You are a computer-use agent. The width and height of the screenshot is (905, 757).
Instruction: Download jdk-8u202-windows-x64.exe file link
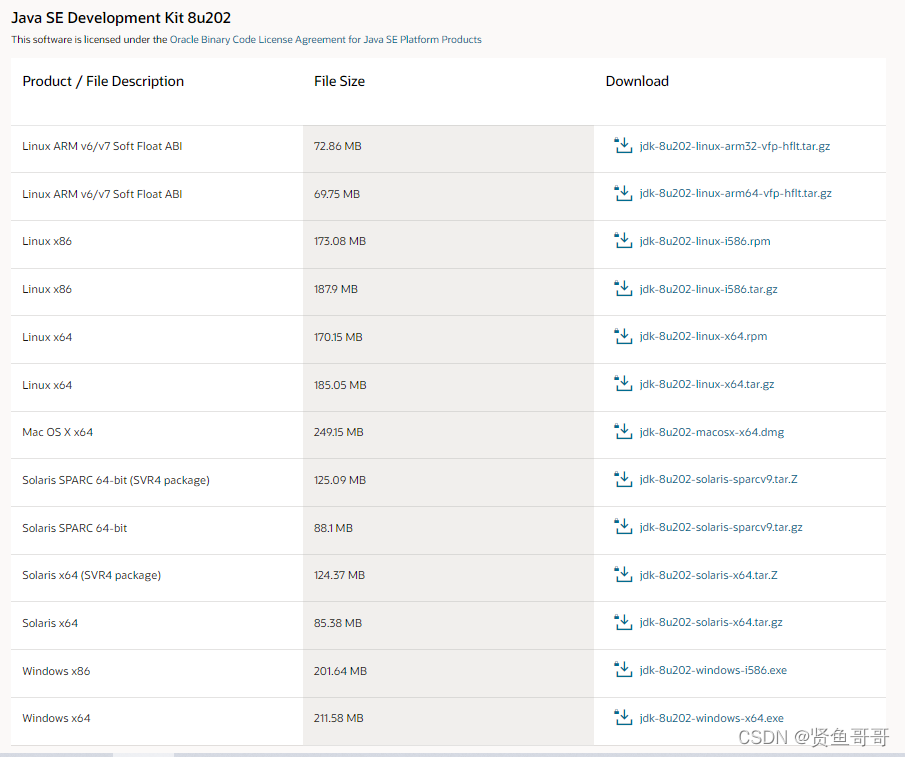pyautogui.click(x=712, y=718)
